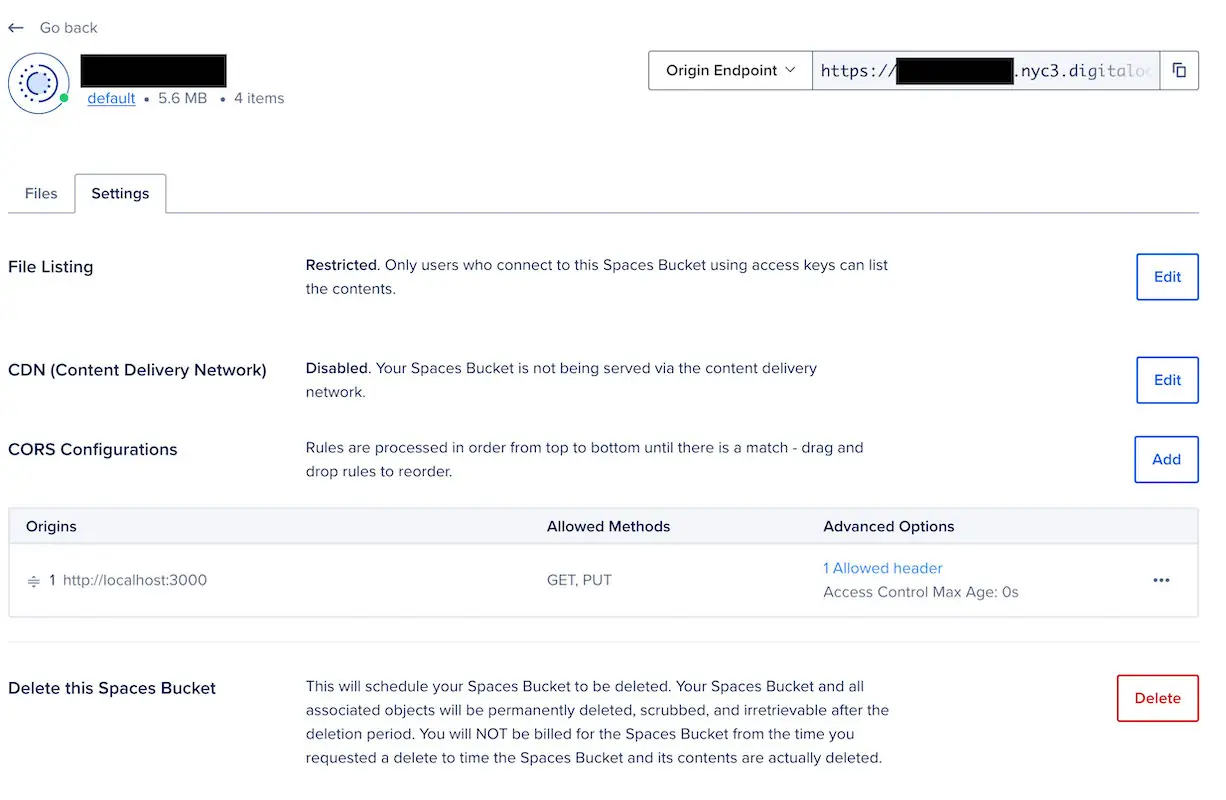Click the drag handle on CORS rule 1
Viewport: 1226px width, 800px height.
coord(33,581)
